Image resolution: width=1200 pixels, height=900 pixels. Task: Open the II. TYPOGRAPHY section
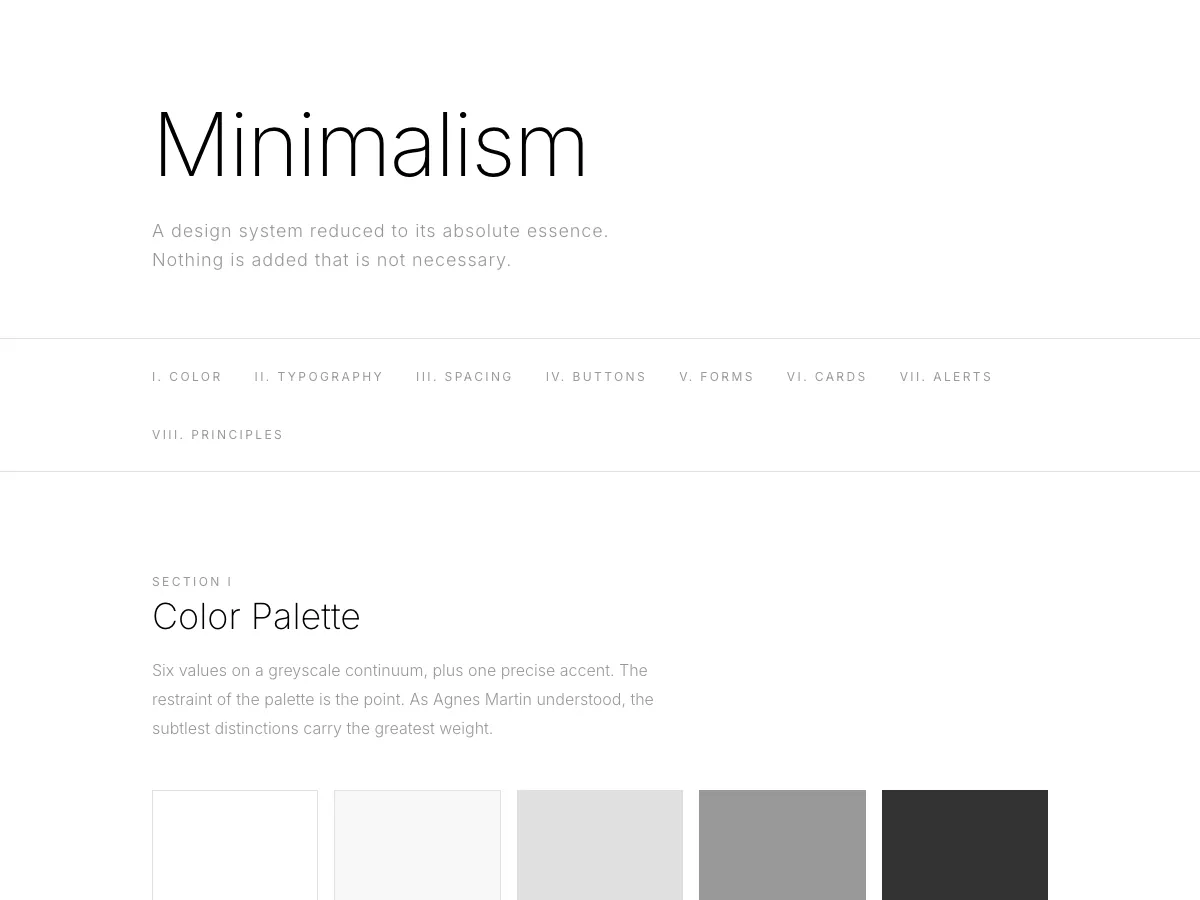click(319, 376)
